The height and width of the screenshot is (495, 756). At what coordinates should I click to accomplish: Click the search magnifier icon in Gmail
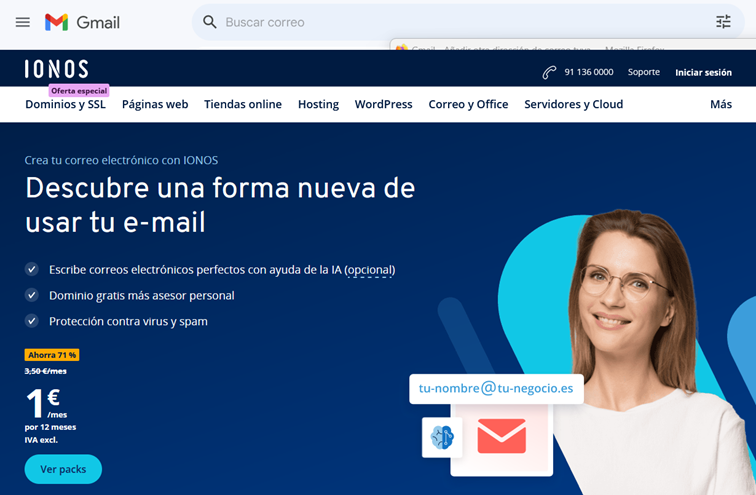210,22
